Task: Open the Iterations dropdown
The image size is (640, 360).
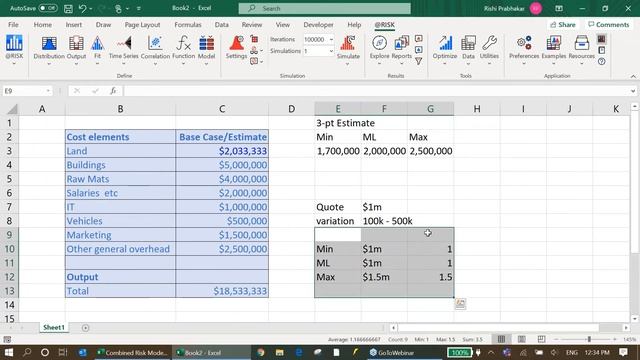Action: pos(331,40)
